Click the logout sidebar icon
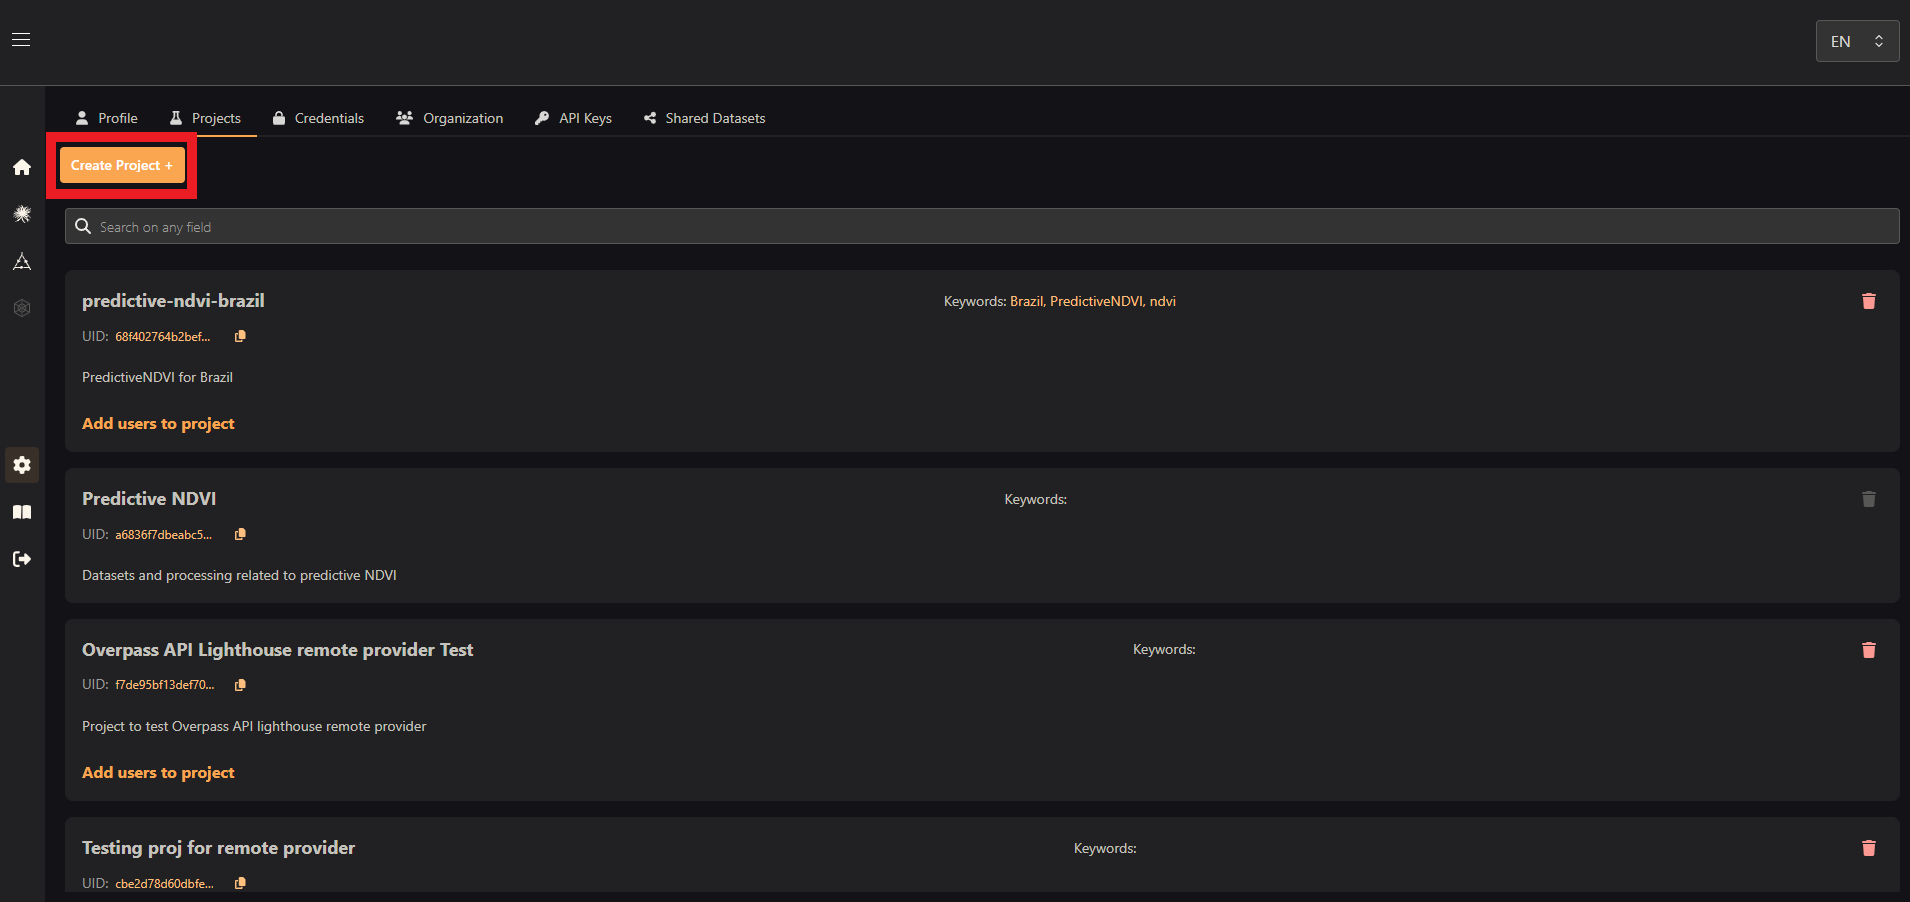 coord(22,559)
